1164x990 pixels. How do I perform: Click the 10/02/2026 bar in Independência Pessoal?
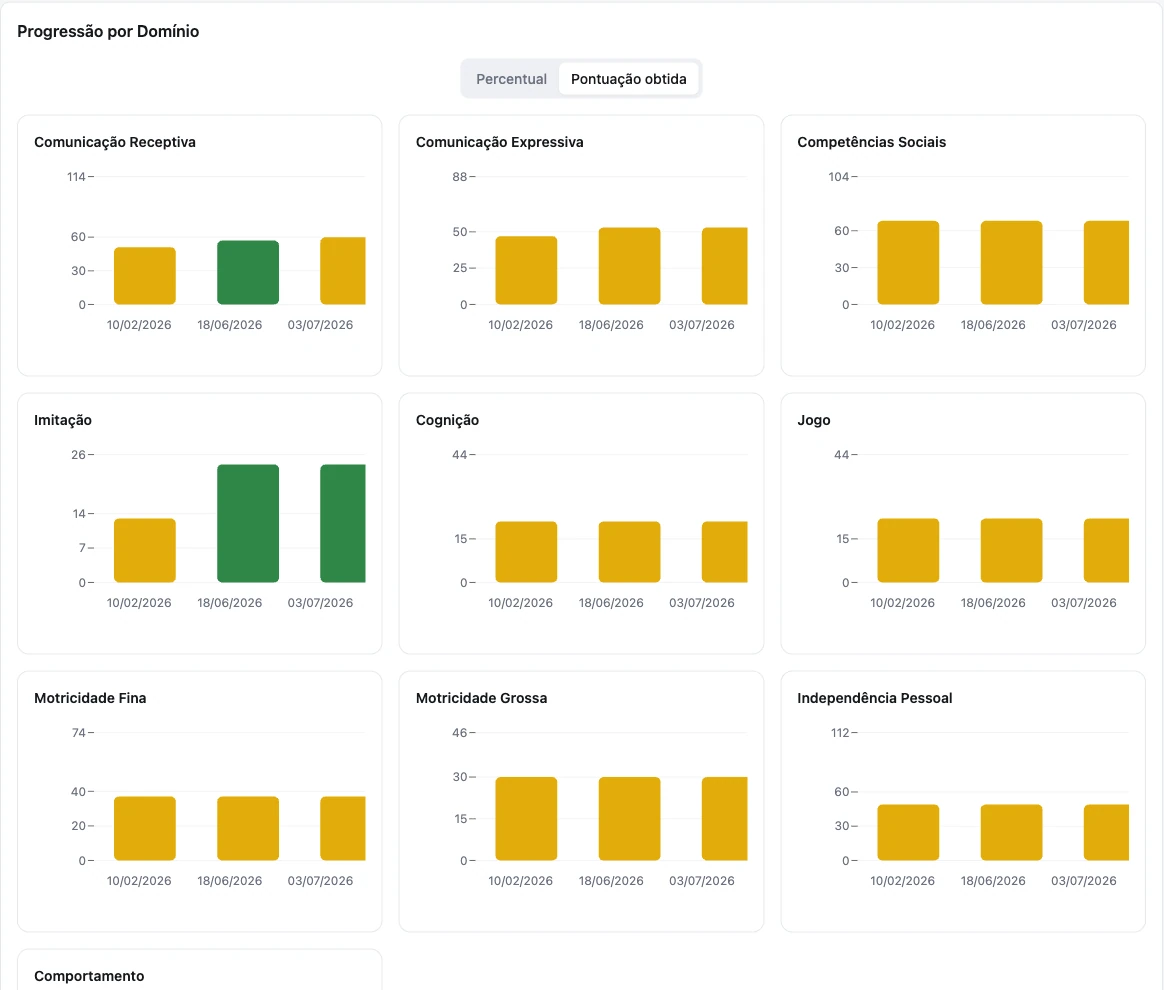pyautogui.click(x=908, y=833)
